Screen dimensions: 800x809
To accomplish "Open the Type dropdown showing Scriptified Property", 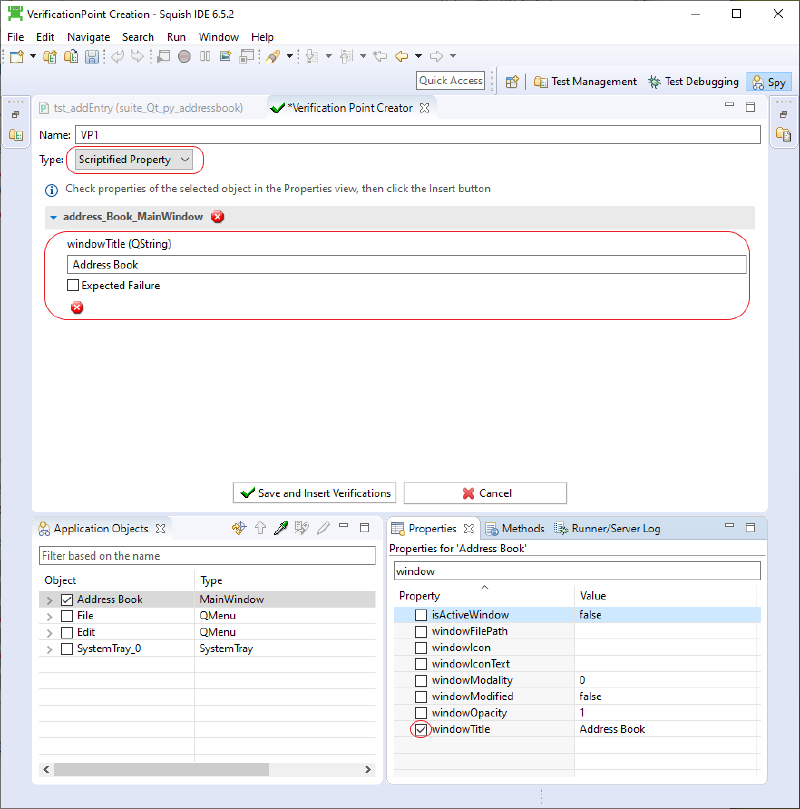I will click(134, 159).
